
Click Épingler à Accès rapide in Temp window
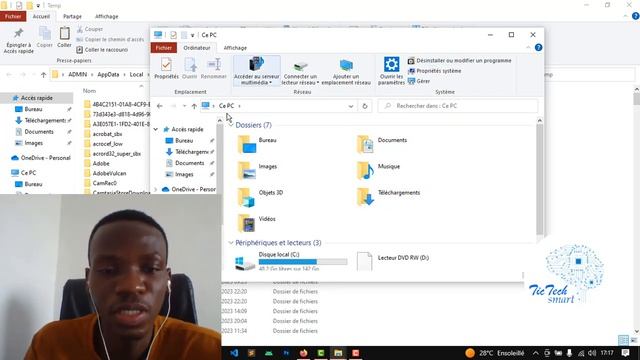[18, 41]
